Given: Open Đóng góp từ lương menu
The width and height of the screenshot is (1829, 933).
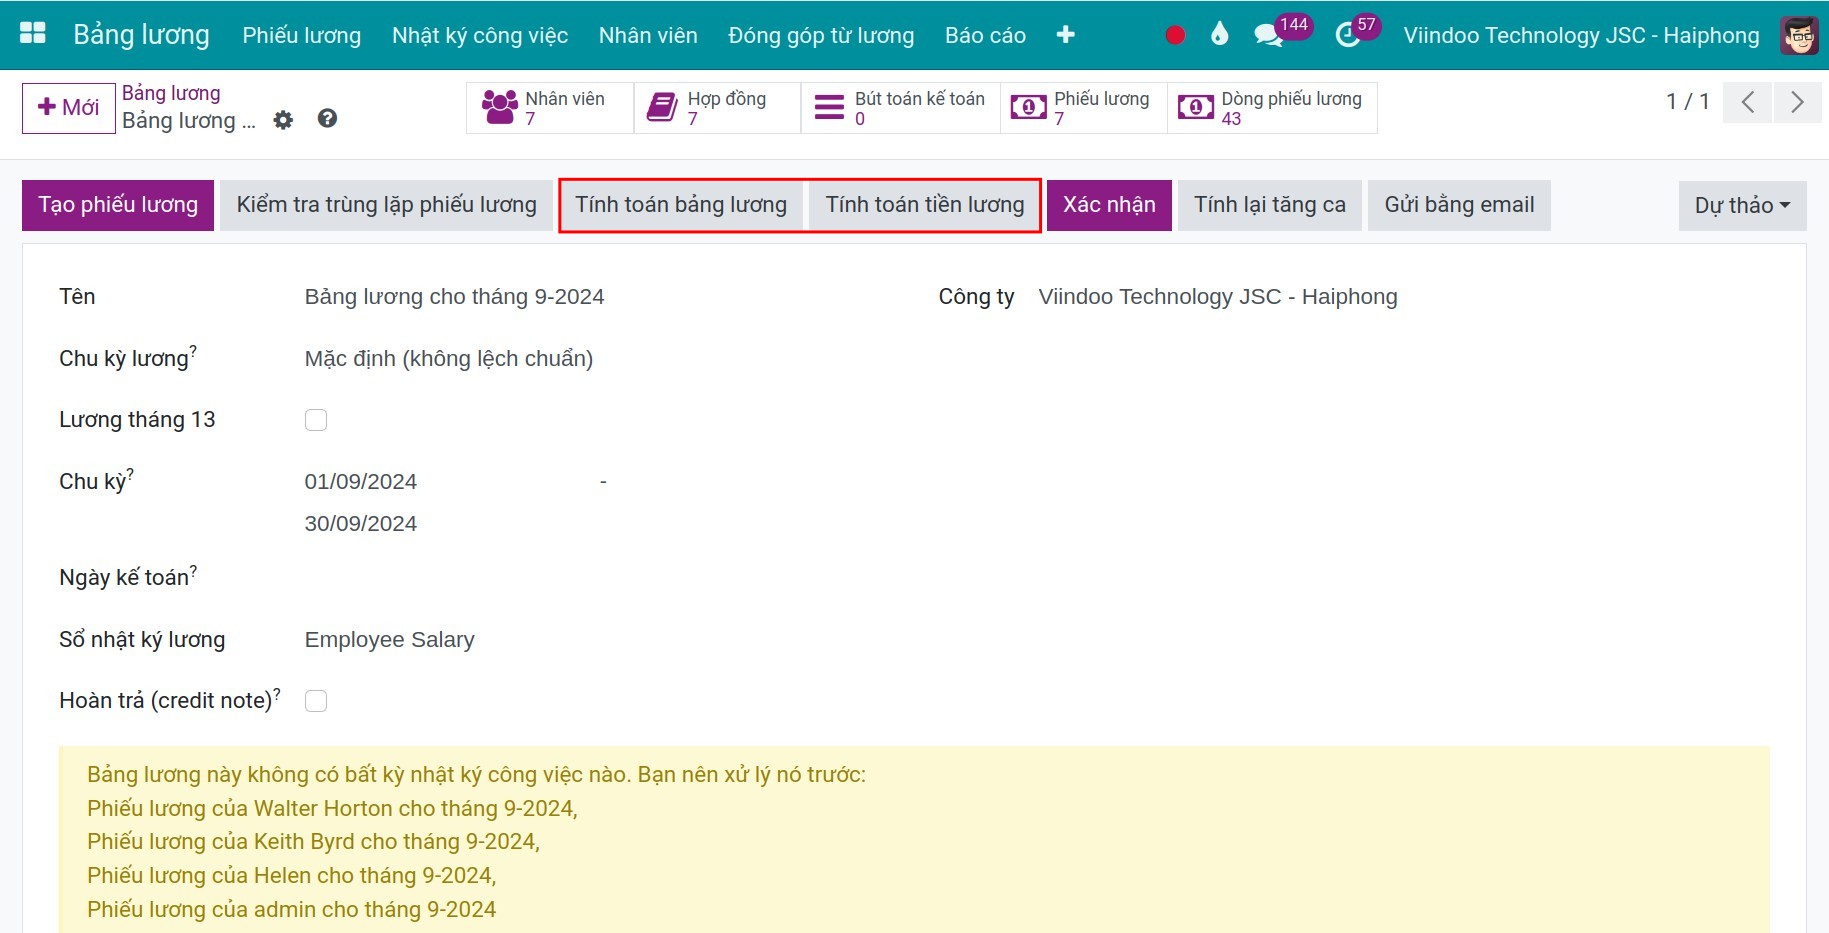Looking at the screenshot, I should tap(821, 35).
